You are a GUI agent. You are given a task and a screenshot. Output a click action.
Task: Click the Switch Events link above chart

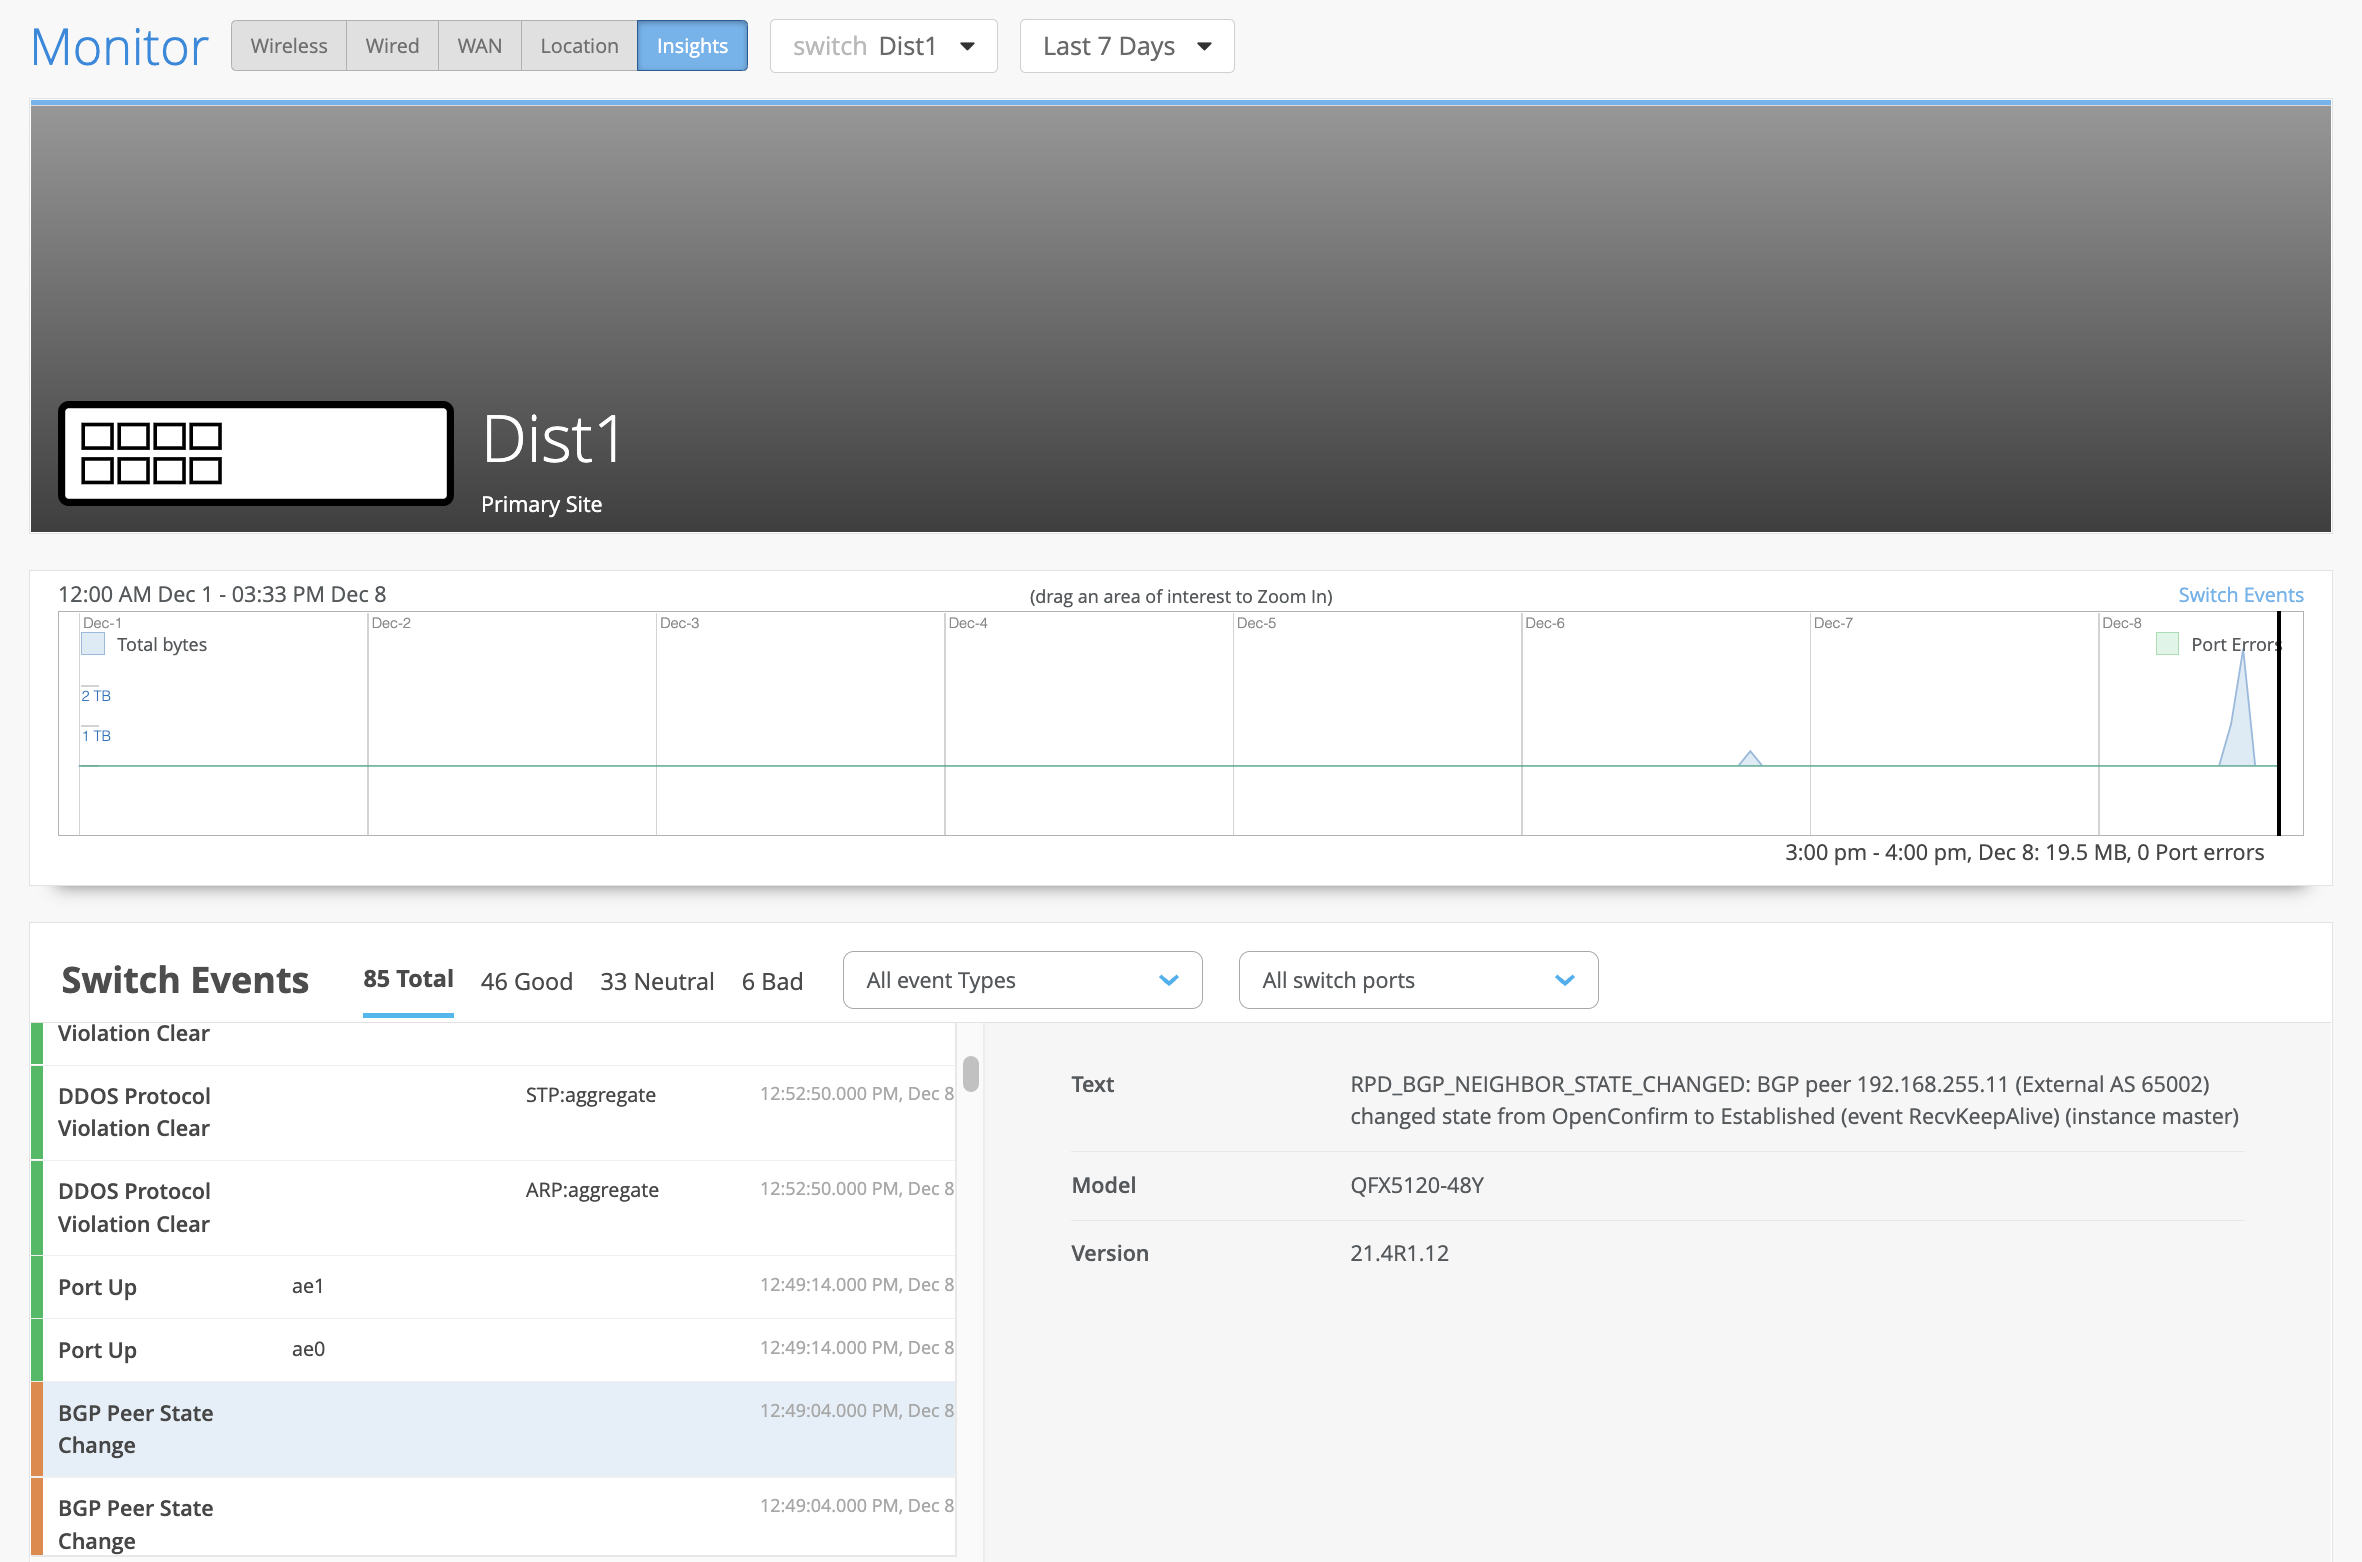(x=2240, y=595)
